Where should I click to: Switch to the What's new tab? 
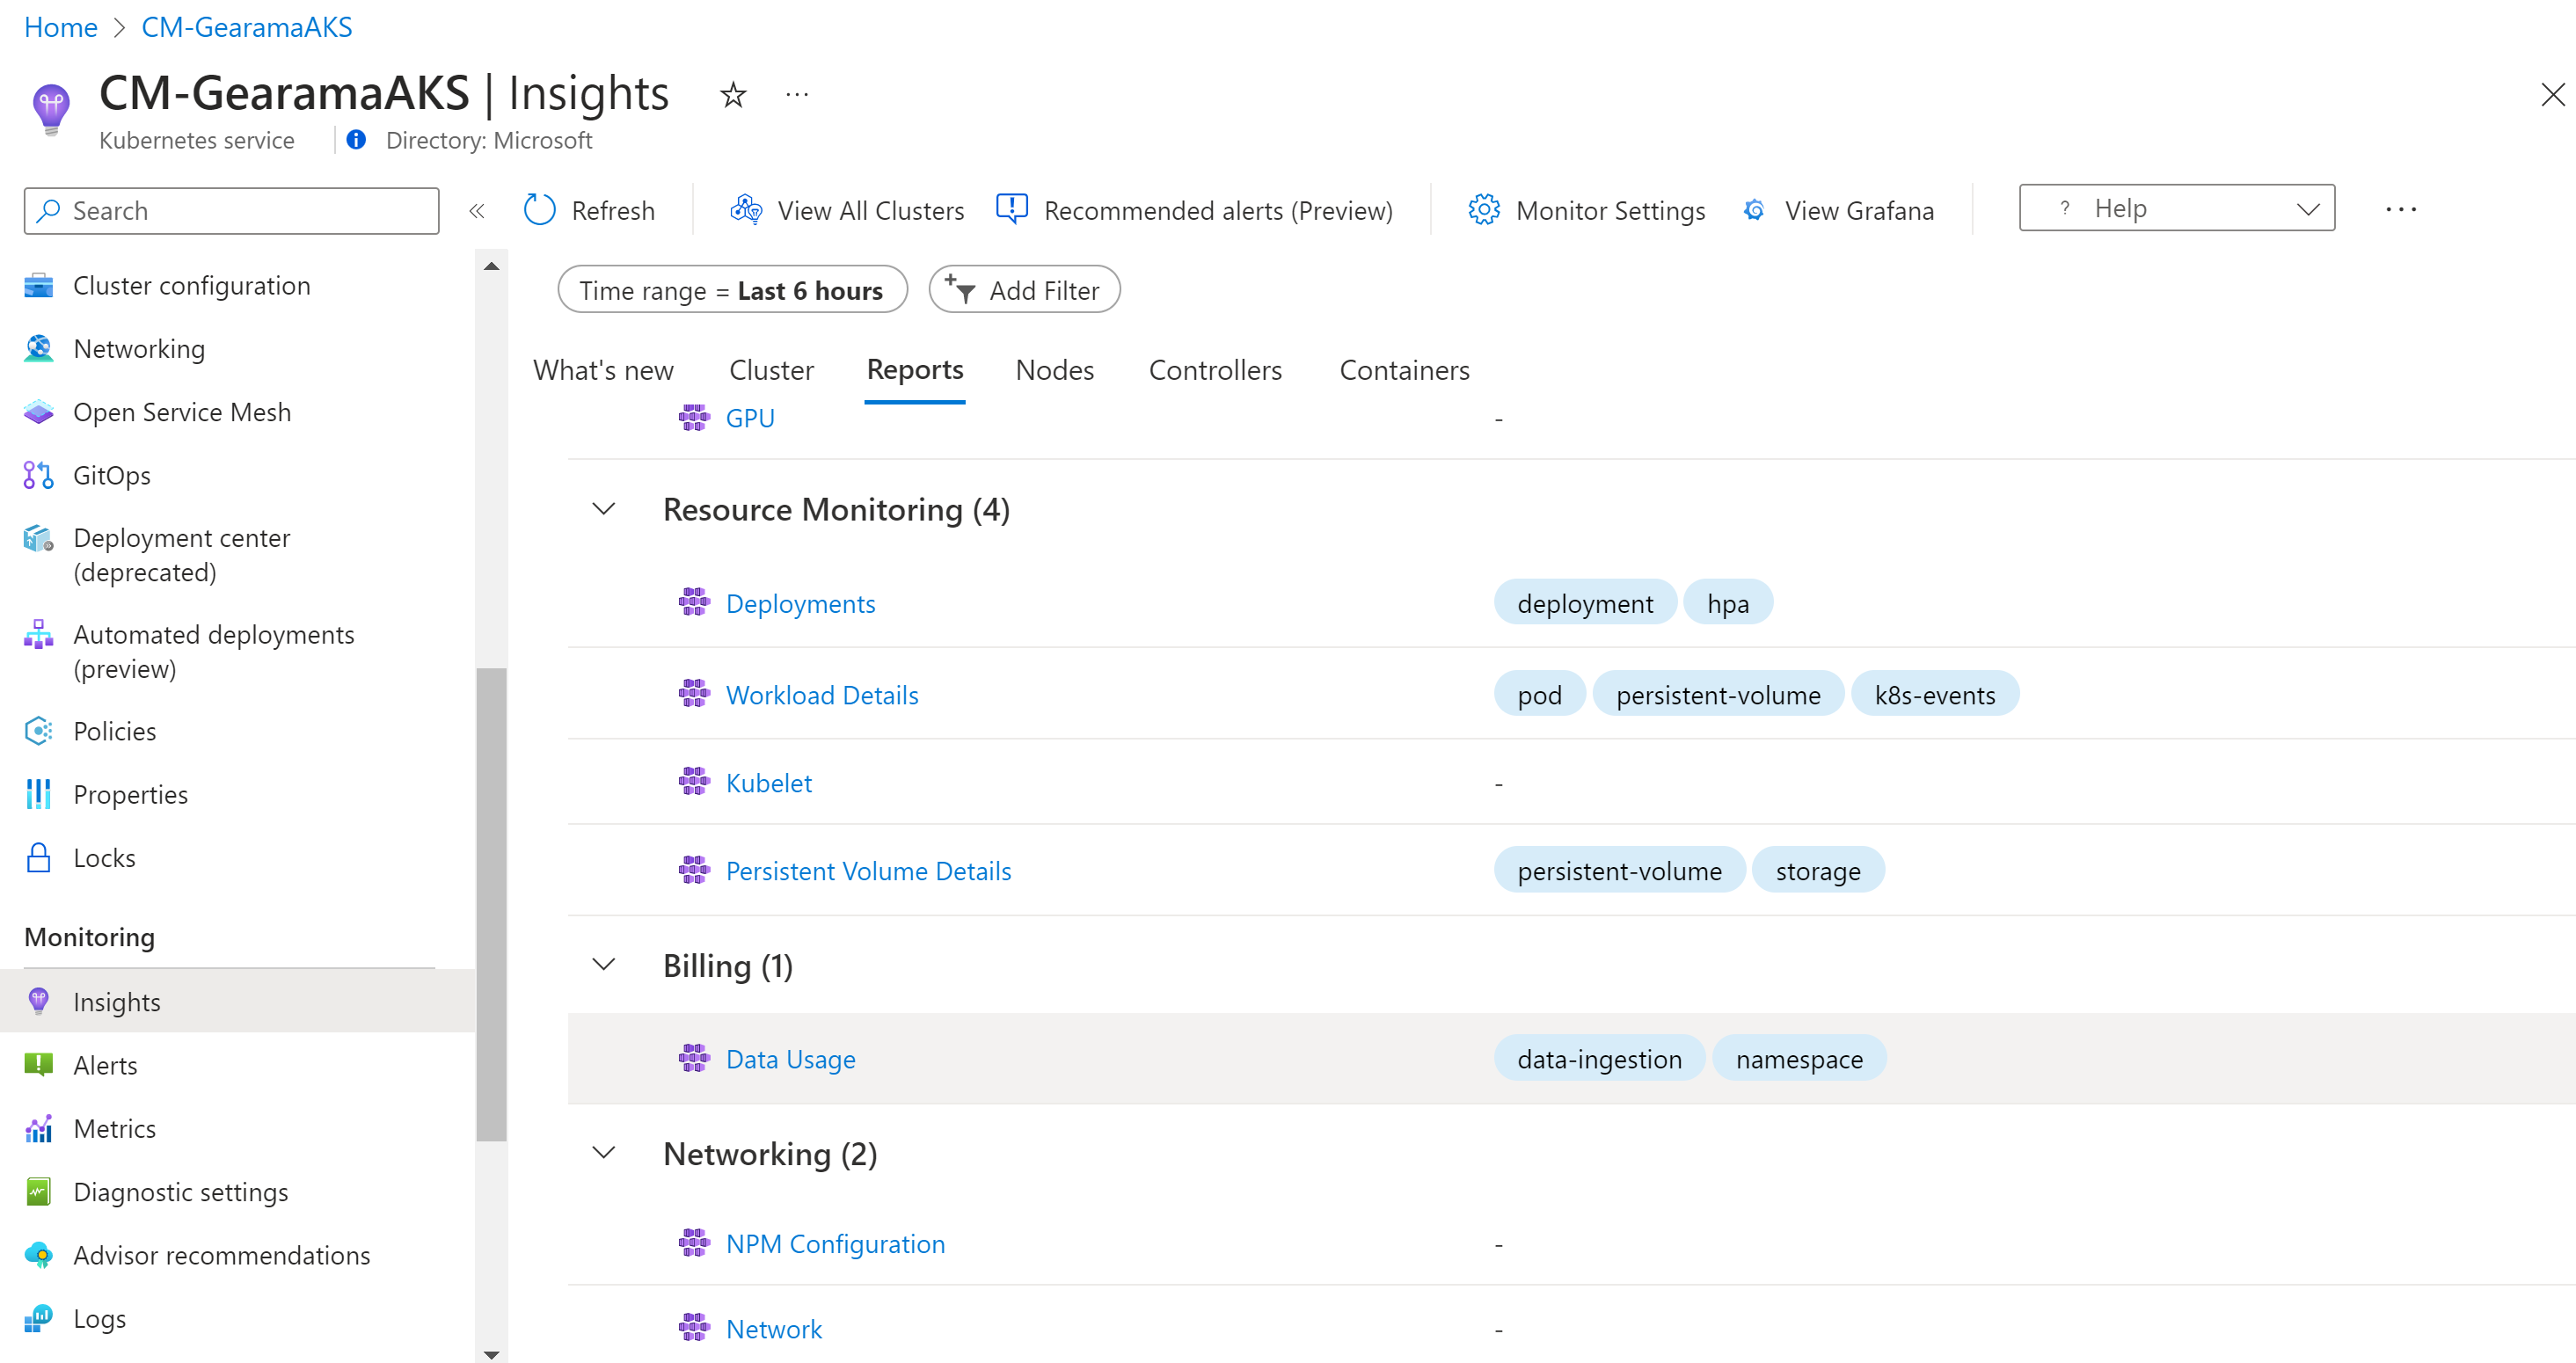click(603, 371)
